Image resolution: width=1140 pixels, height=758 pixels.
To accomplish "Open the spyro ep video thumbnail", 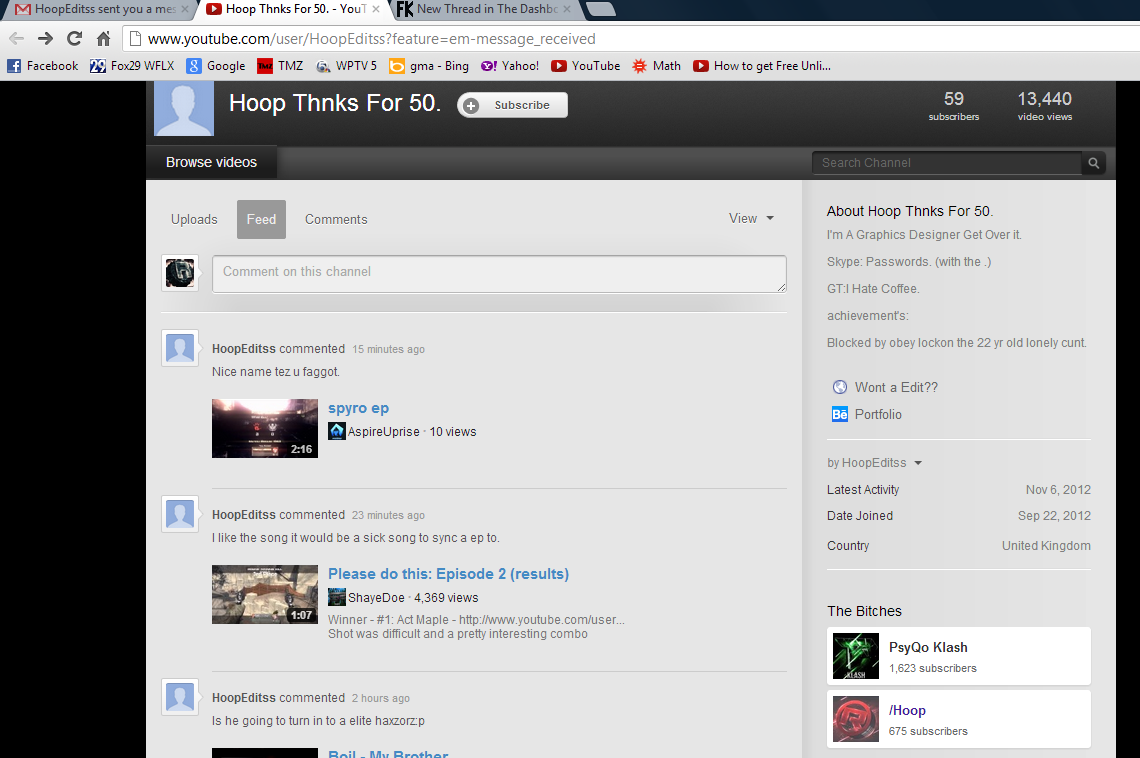I will click(x=265, y=428).
